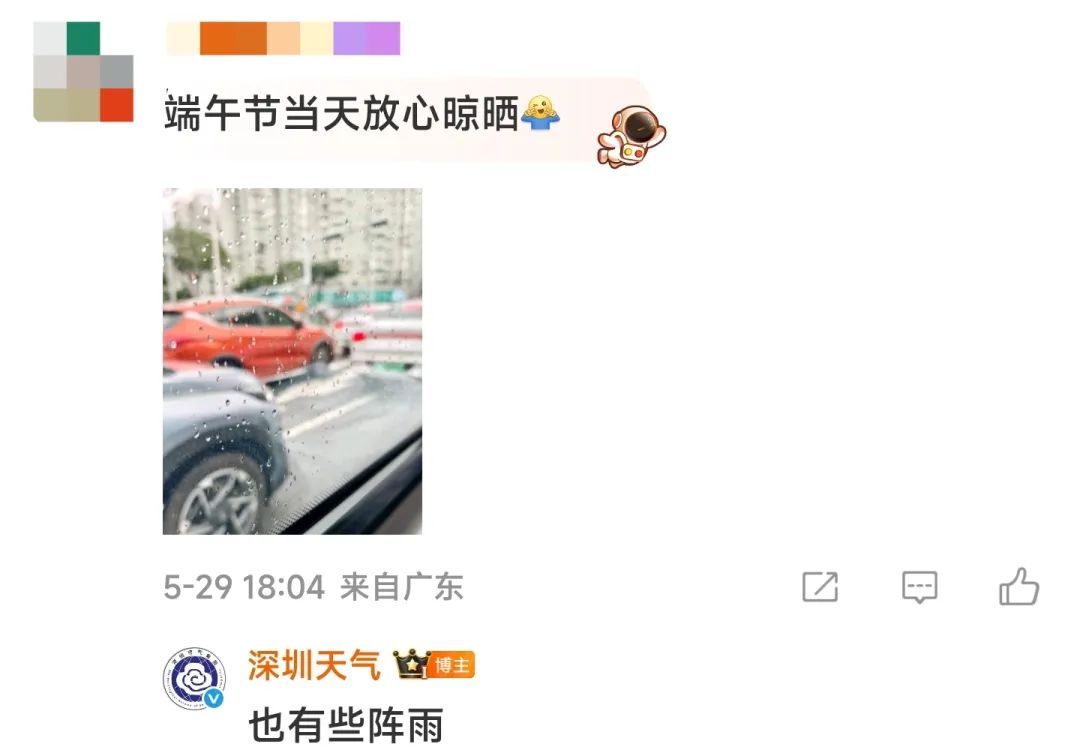Image resolution: width=1080 pixels, height=753 pixels.
Task: Click the pixelated commenter avatar
Action: click(83, 72)
